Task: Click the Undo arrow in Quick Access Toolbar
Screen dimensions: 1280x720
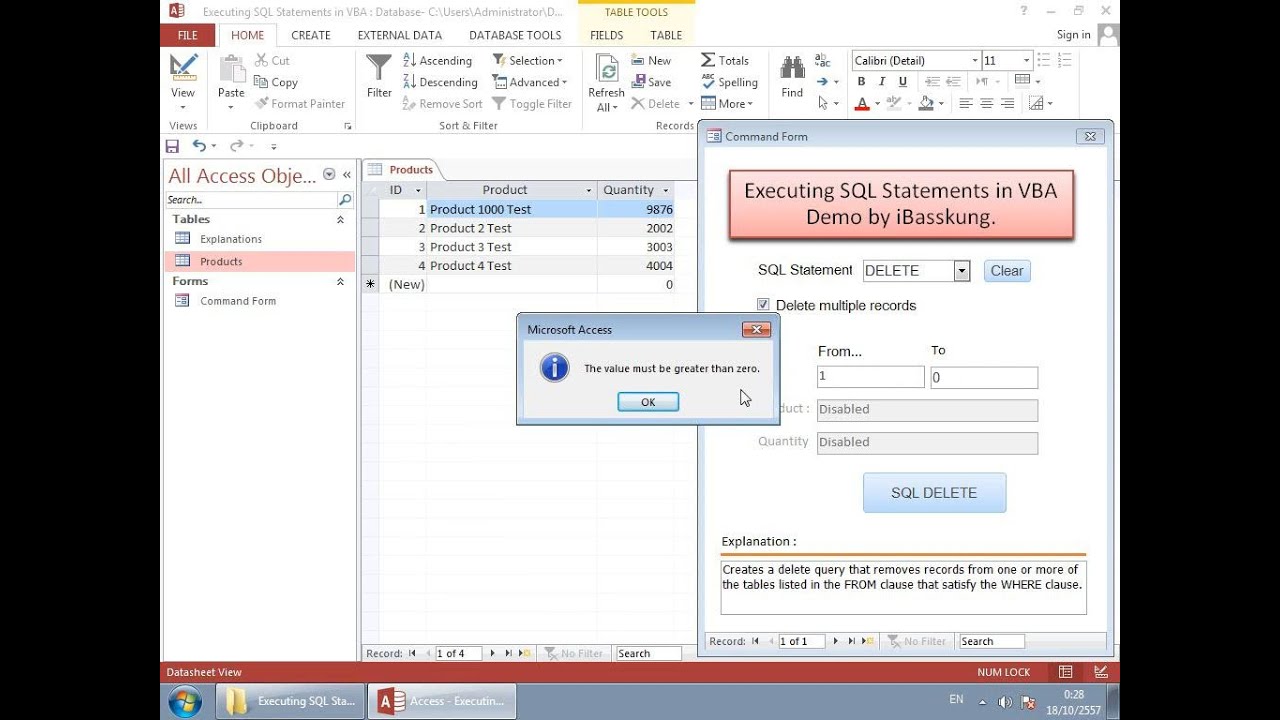Action: point(199,146)
